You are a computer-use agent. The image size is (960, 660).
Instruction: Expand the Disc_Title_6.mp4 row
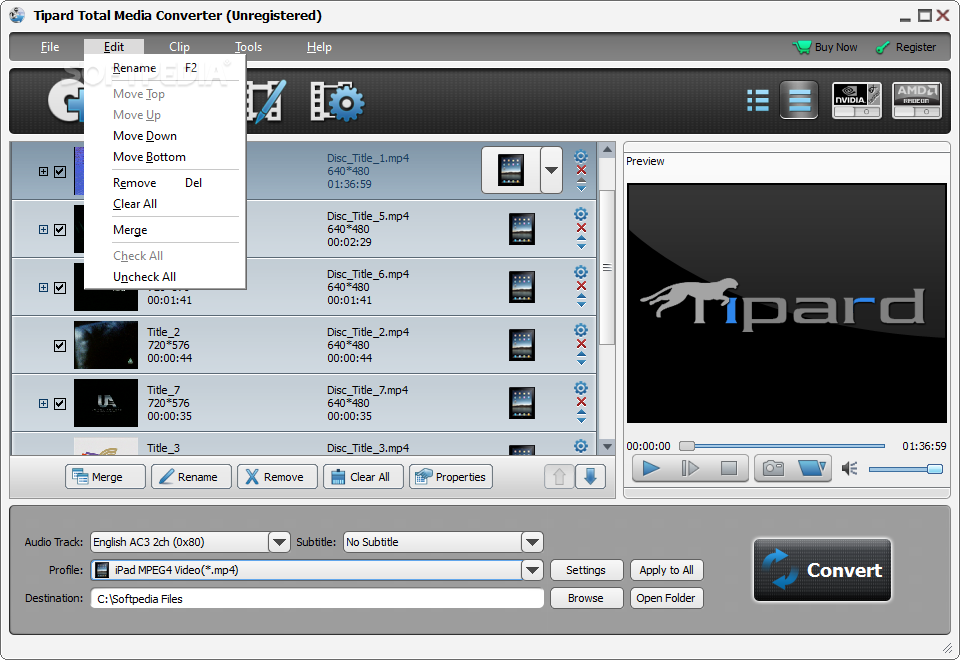pos(43,287)
